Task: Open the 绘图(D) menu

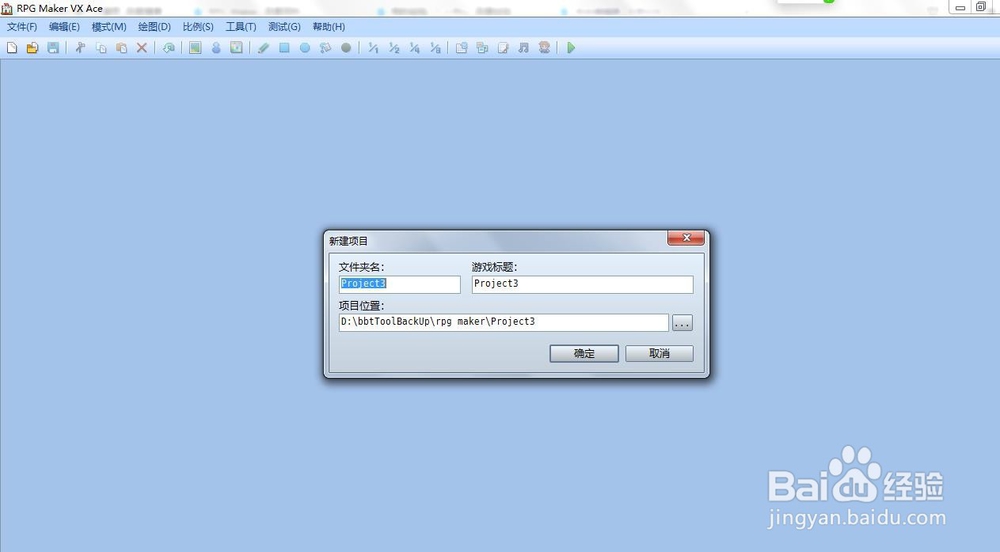Action: coord(154,27)
